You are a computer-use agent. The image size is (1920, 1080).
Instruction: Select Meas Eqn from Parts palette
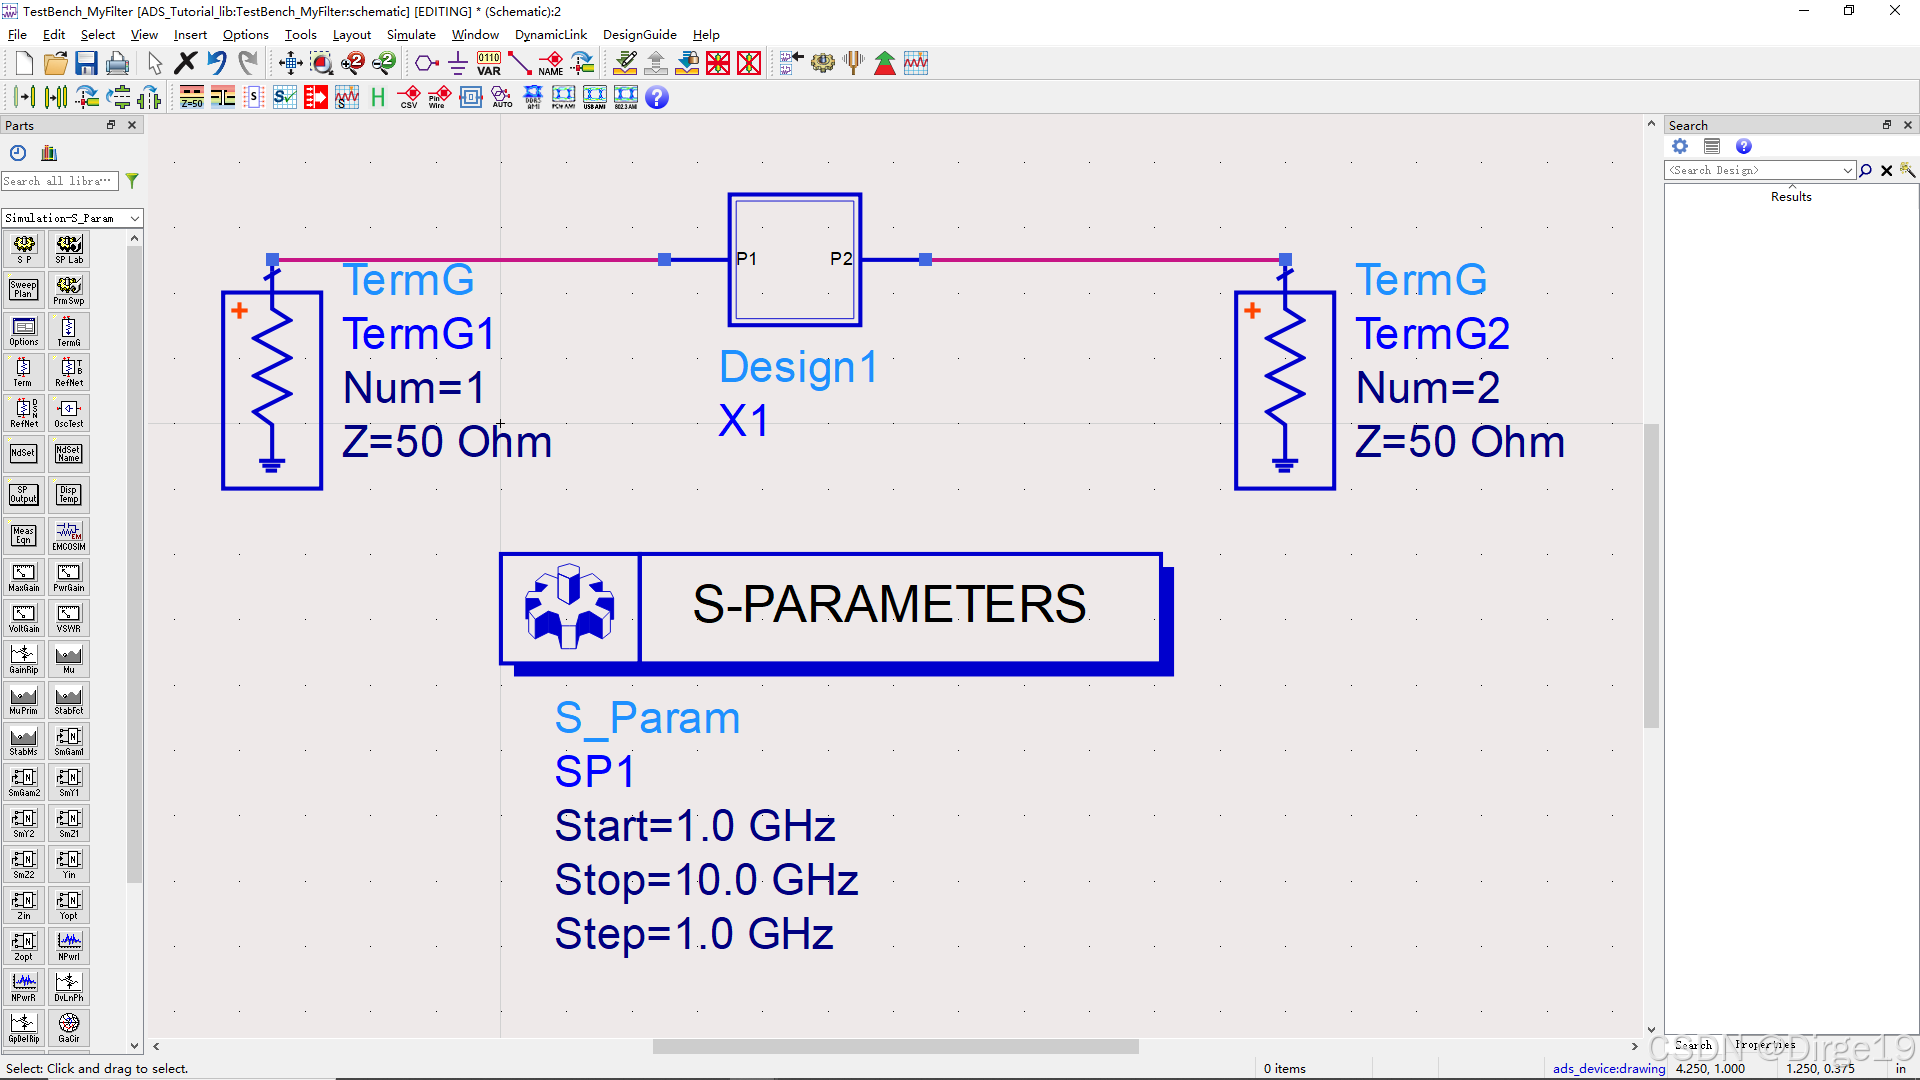[23, 536]
